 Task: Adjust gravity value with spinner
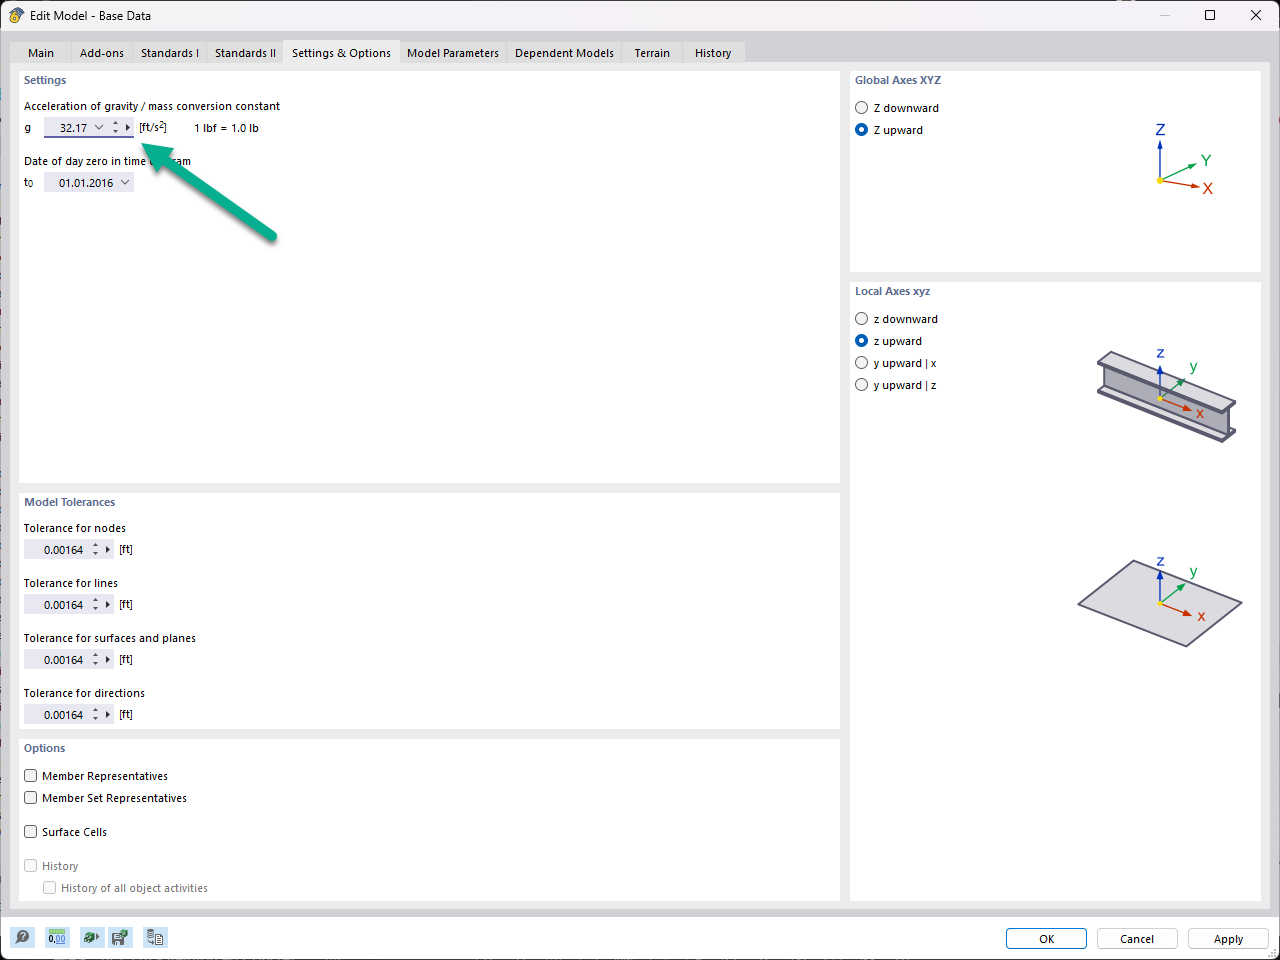[x=116, y=128]
